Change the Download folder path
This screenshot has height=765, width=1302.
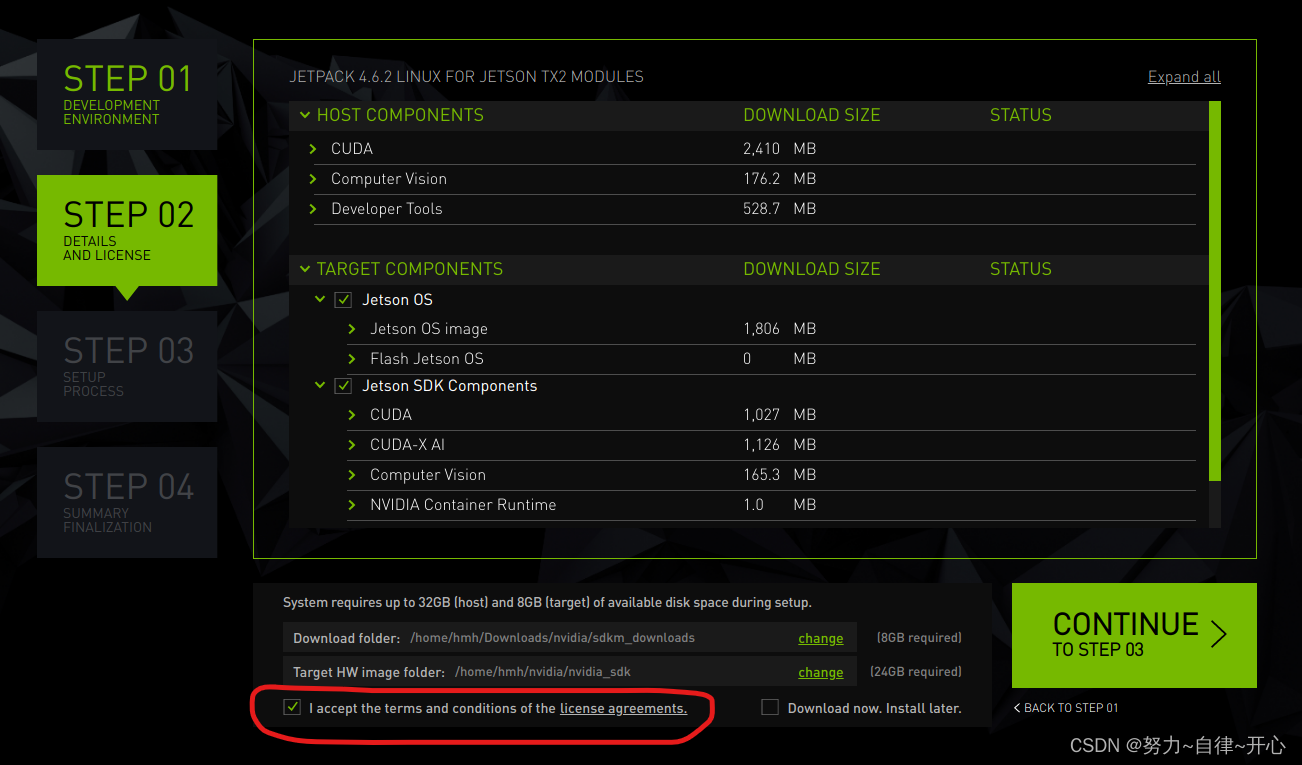(820, 638)
